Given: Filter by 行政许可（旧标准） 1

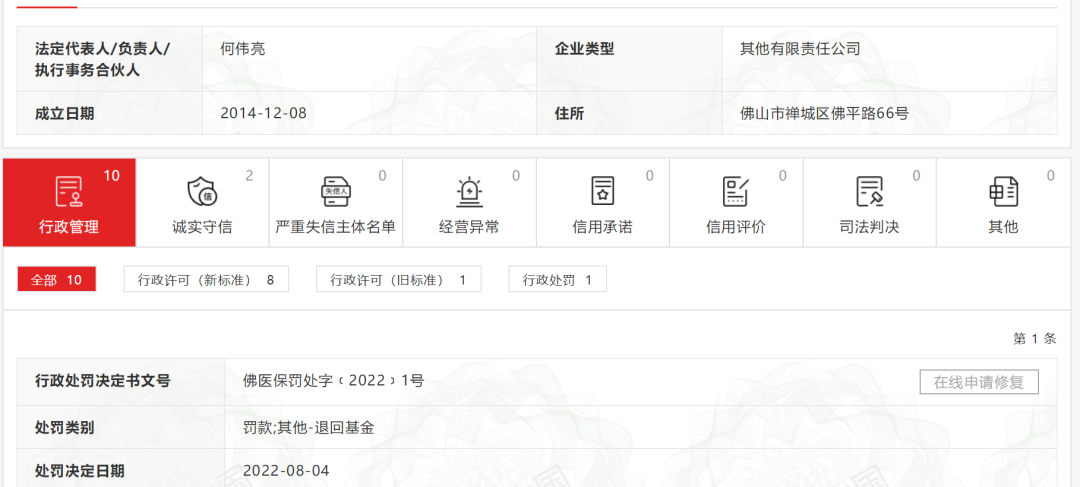Looking at the screenshot, I should [x=399, y=280].
